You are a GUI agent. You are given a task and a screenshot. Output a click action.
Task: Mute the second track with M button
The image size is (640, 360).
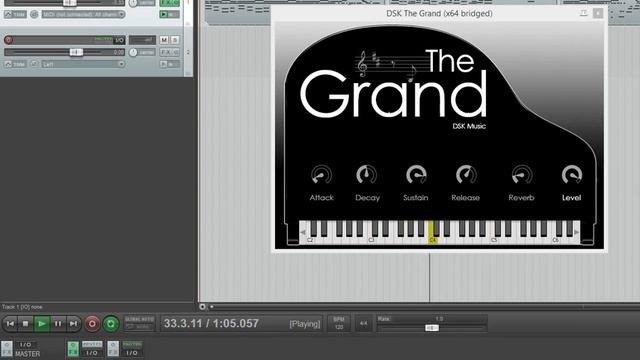coord(164,40)
